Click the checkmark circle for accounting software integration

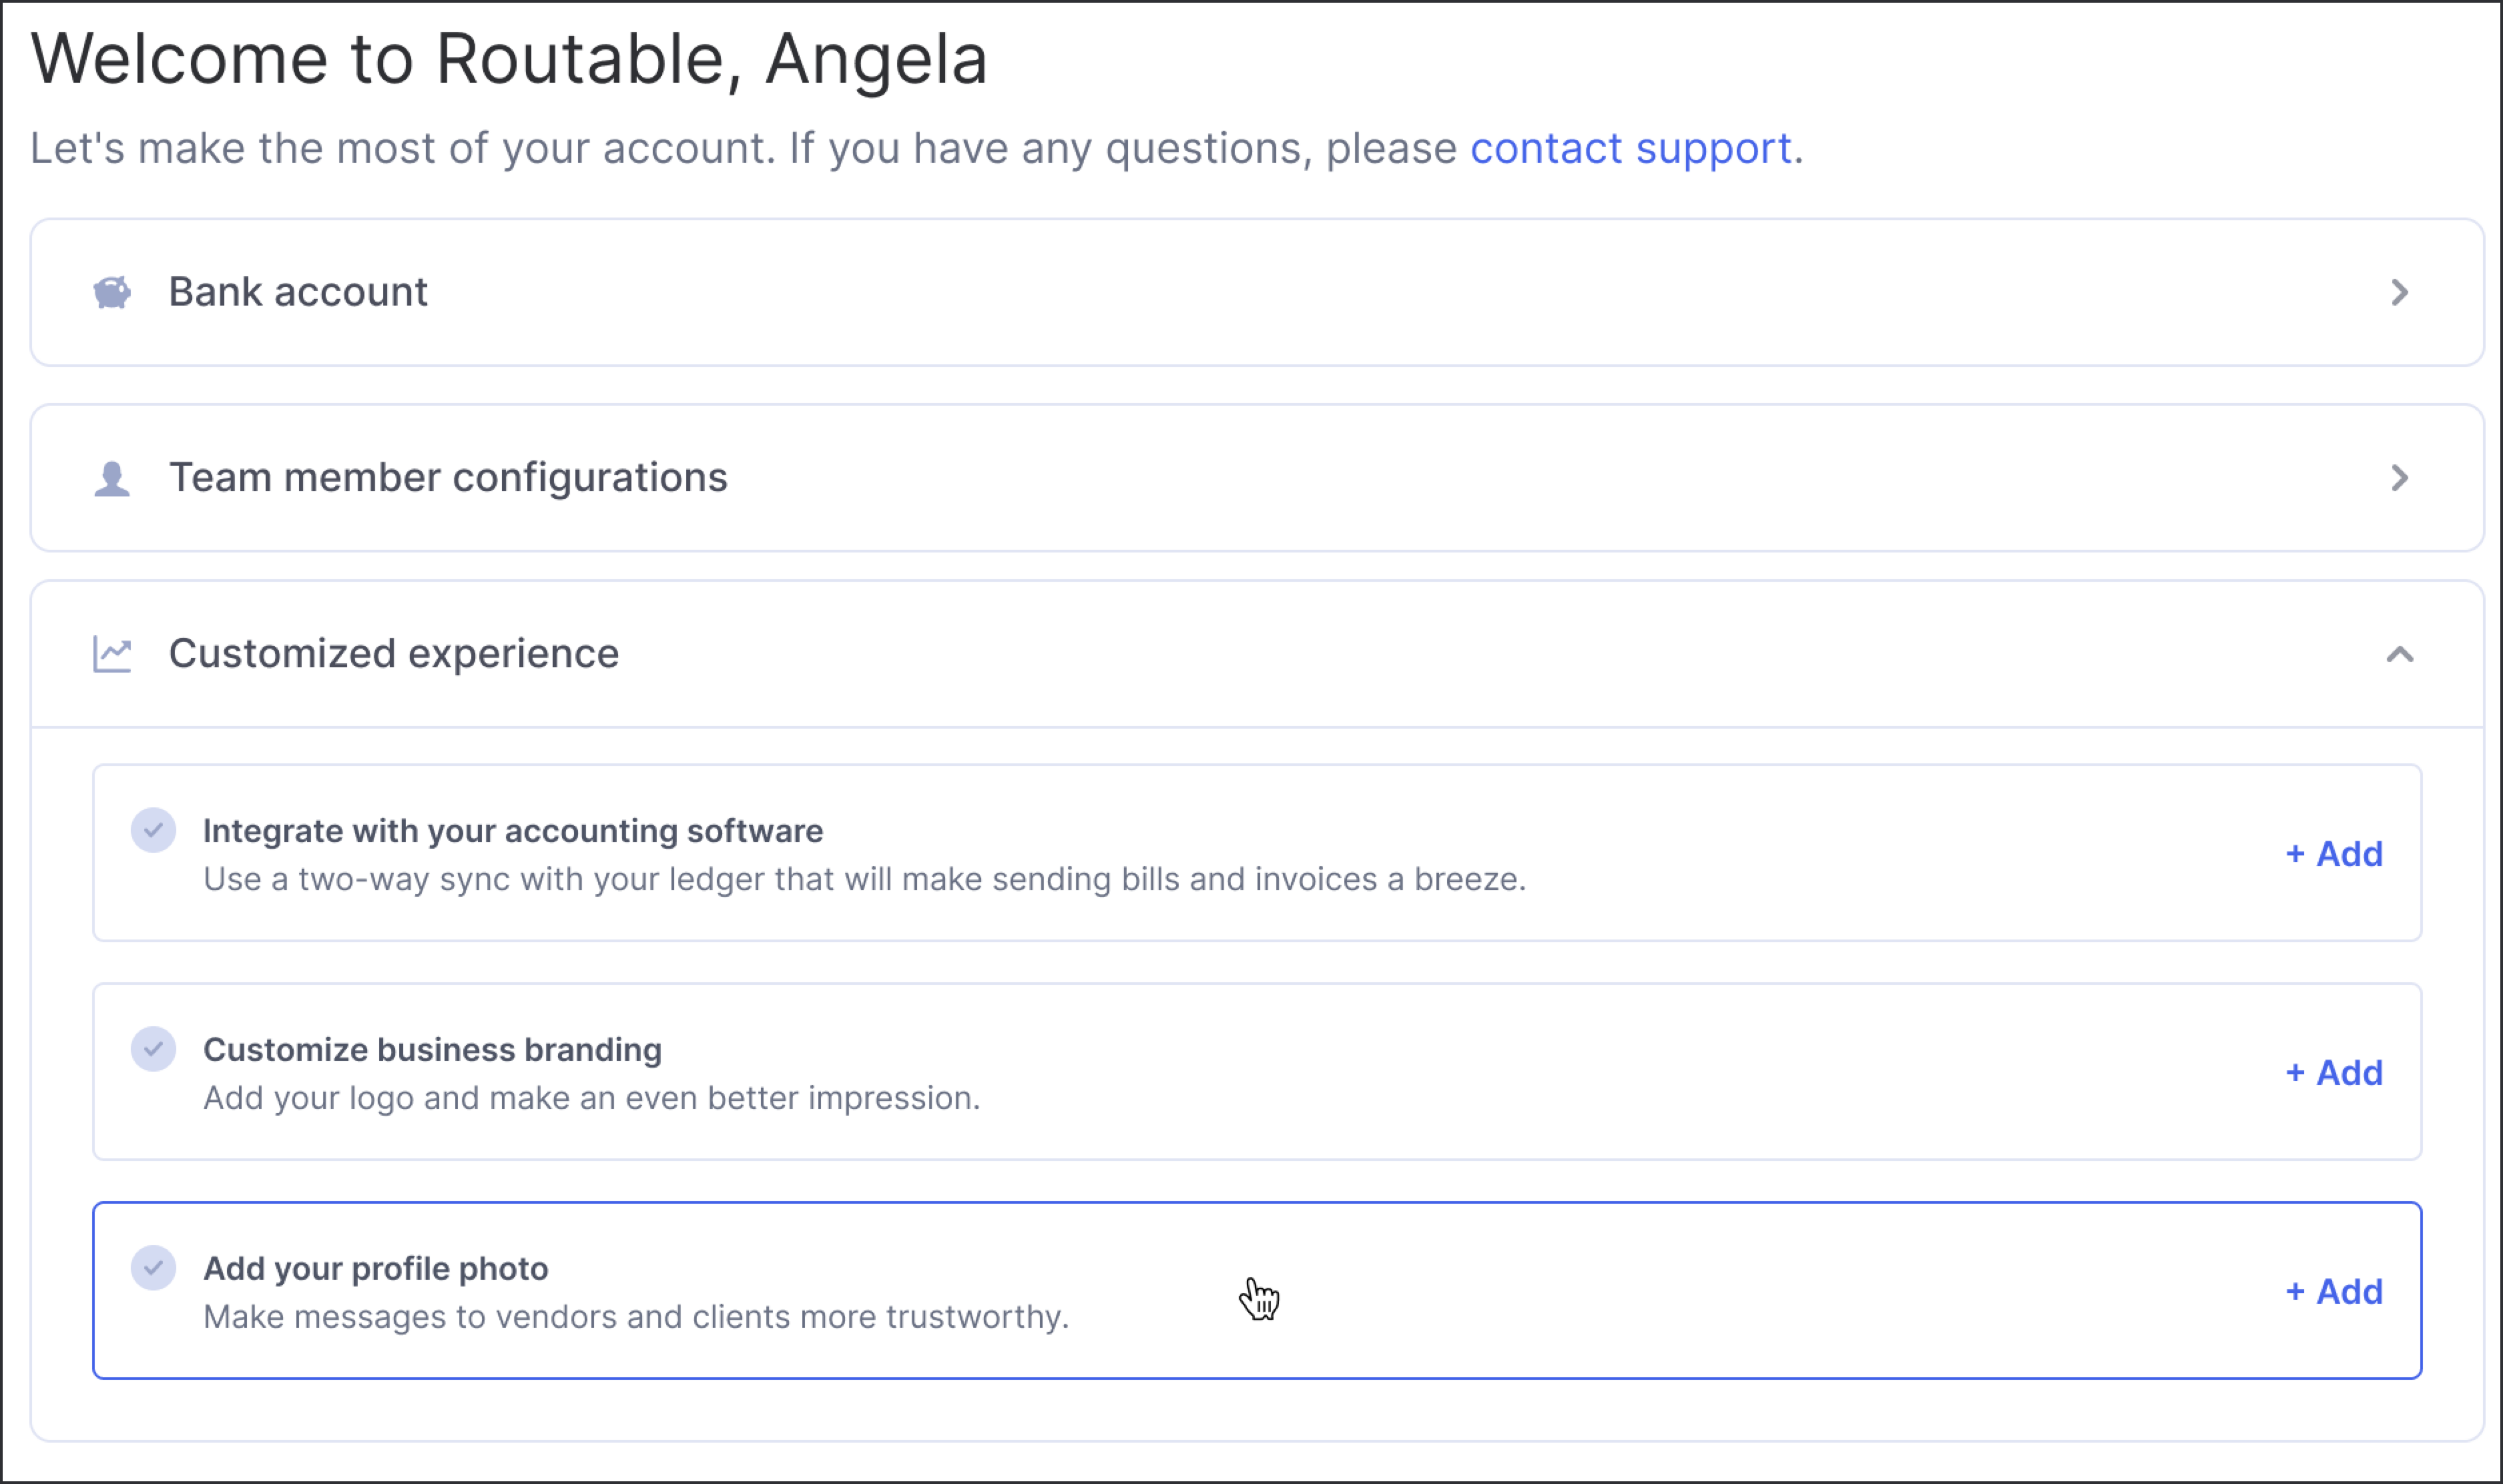(x=153, y=830)
